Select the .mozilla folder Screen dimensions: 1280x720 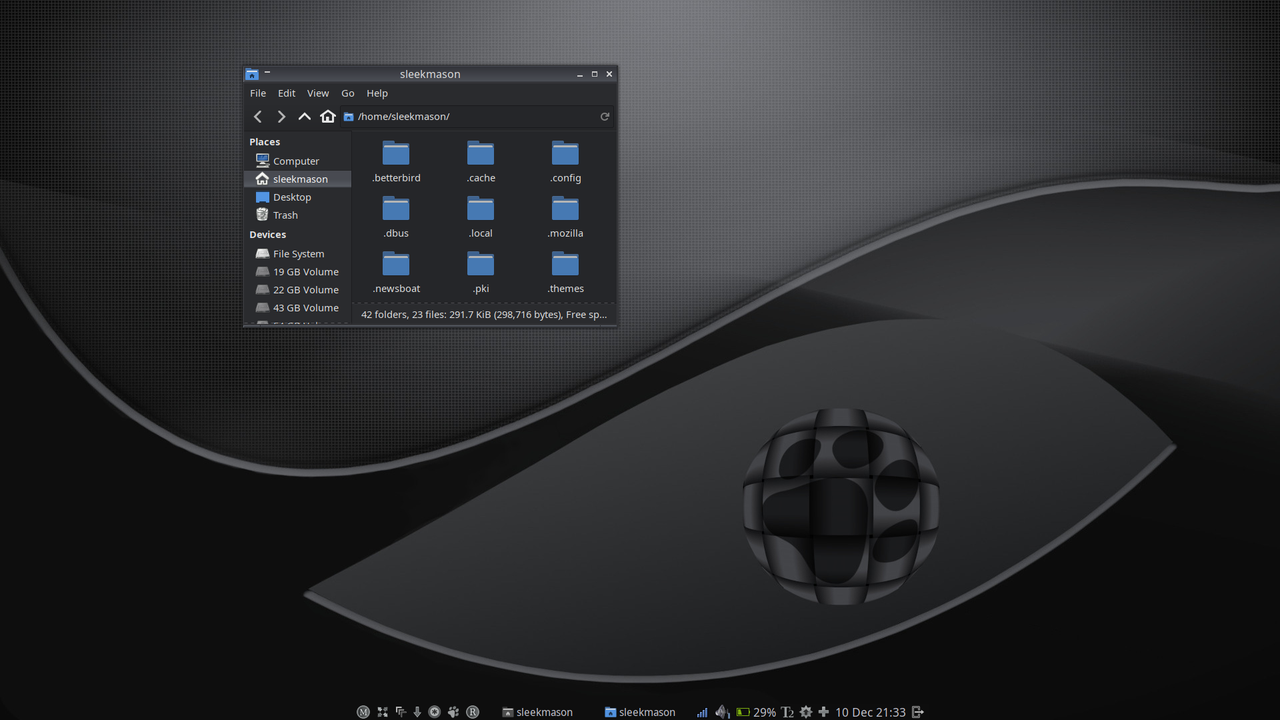[565, 217]
